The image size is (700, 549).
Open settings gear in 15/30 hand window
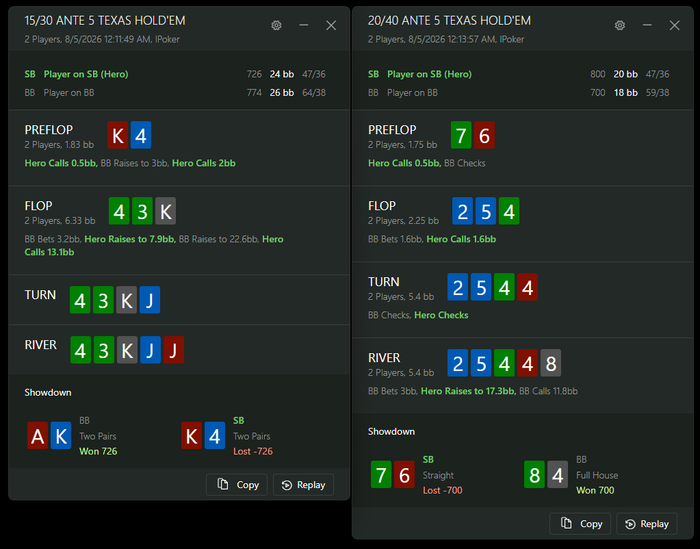276,25
